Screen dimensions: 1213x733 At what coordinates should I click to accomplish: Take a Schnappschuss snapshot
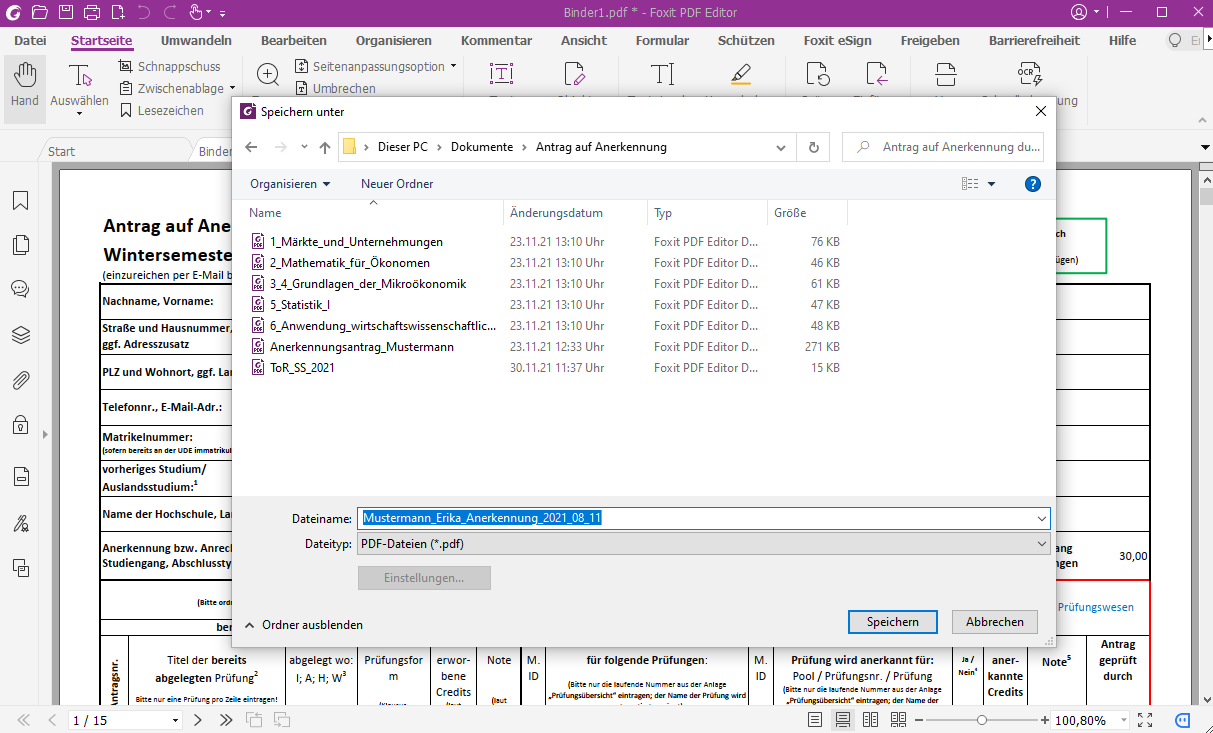click(x=170, y=66)
